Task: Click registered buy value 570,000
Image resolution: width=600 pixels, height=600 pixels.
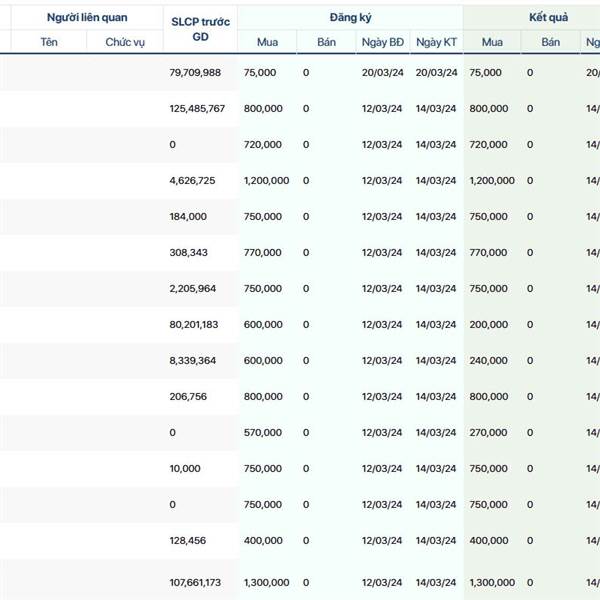Action: point(263,432)
